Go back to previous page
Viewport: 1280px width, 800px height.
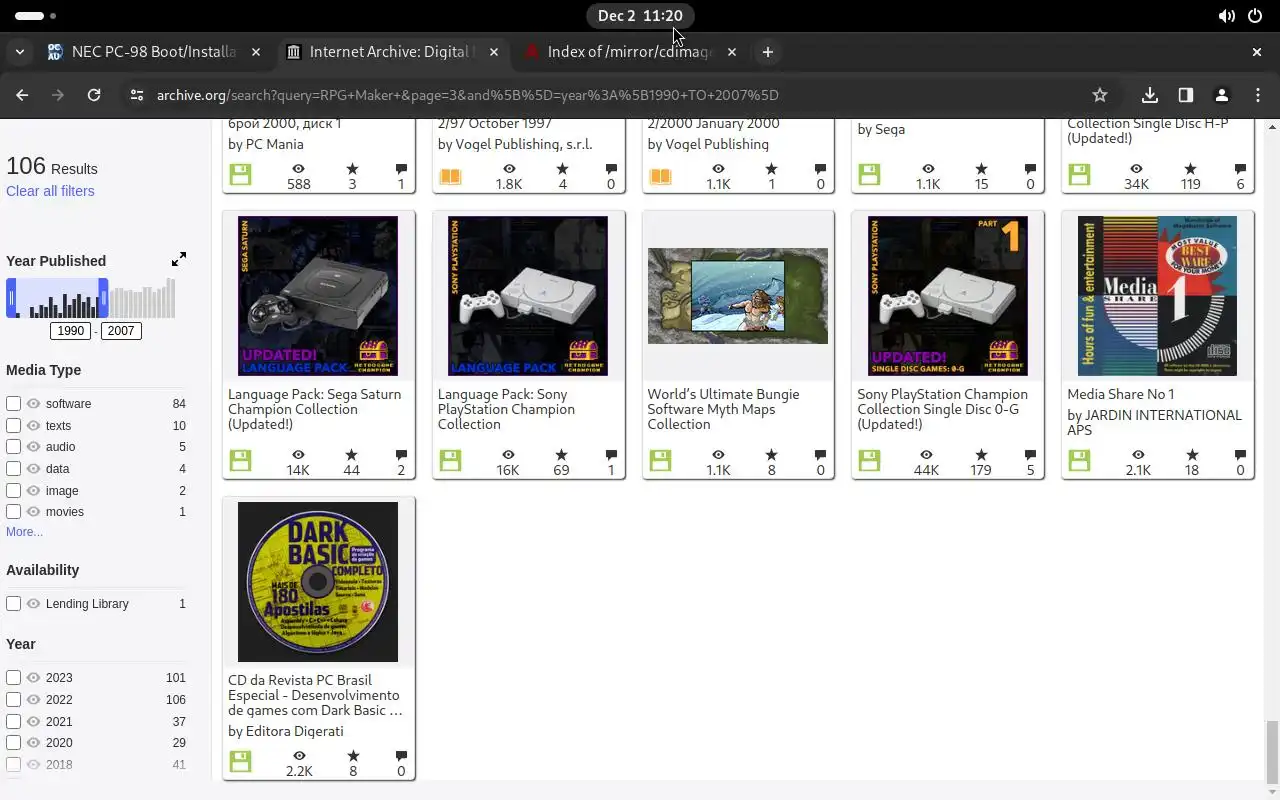(x=22, y=95)
